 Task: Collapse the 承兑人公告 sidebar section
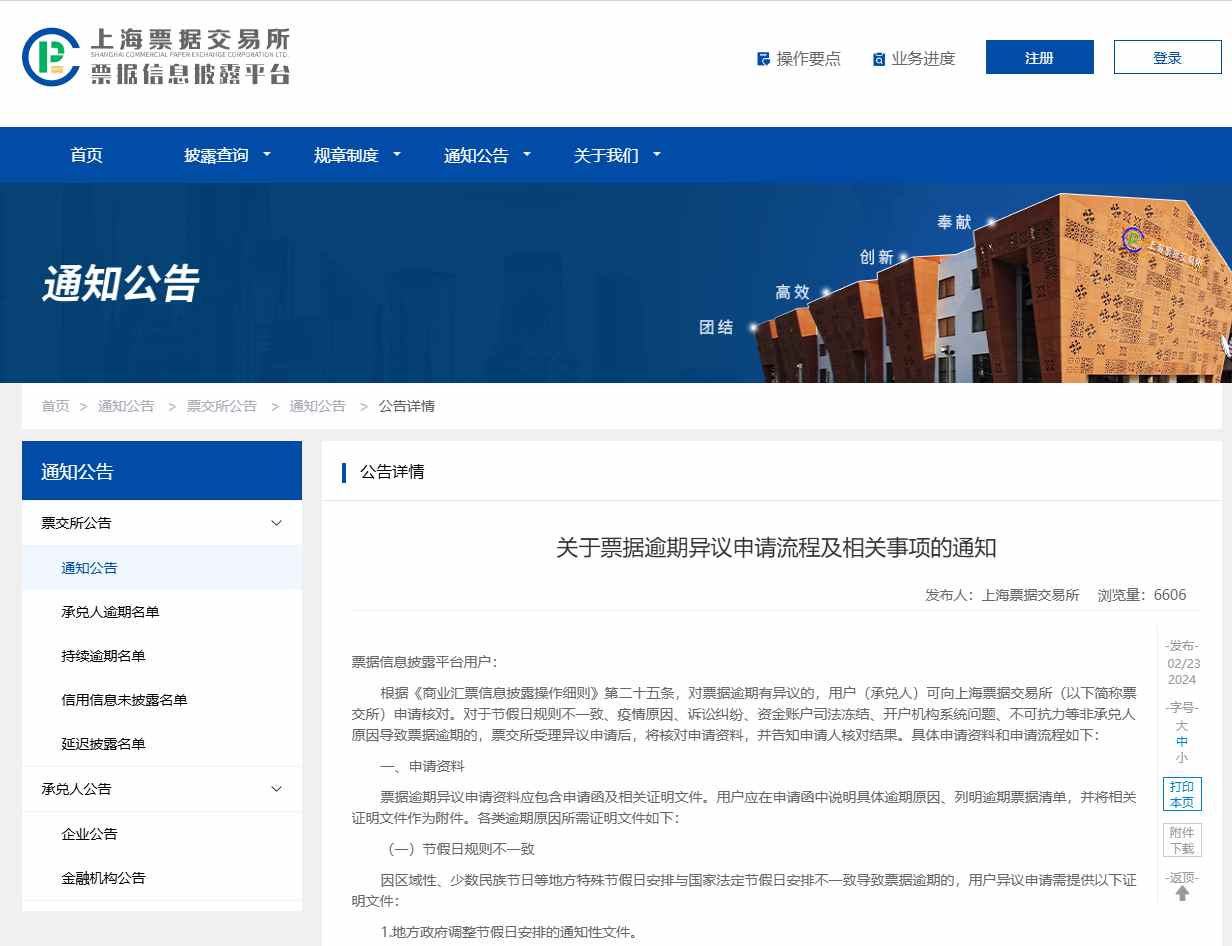(276, 789)
